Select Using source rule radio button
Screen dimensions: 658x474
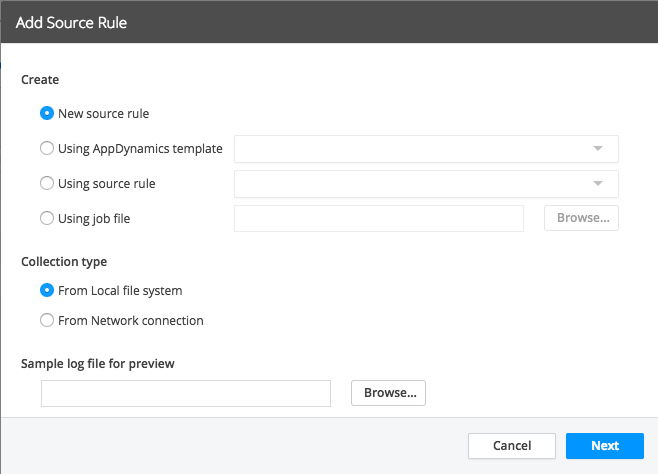[47, 183]
